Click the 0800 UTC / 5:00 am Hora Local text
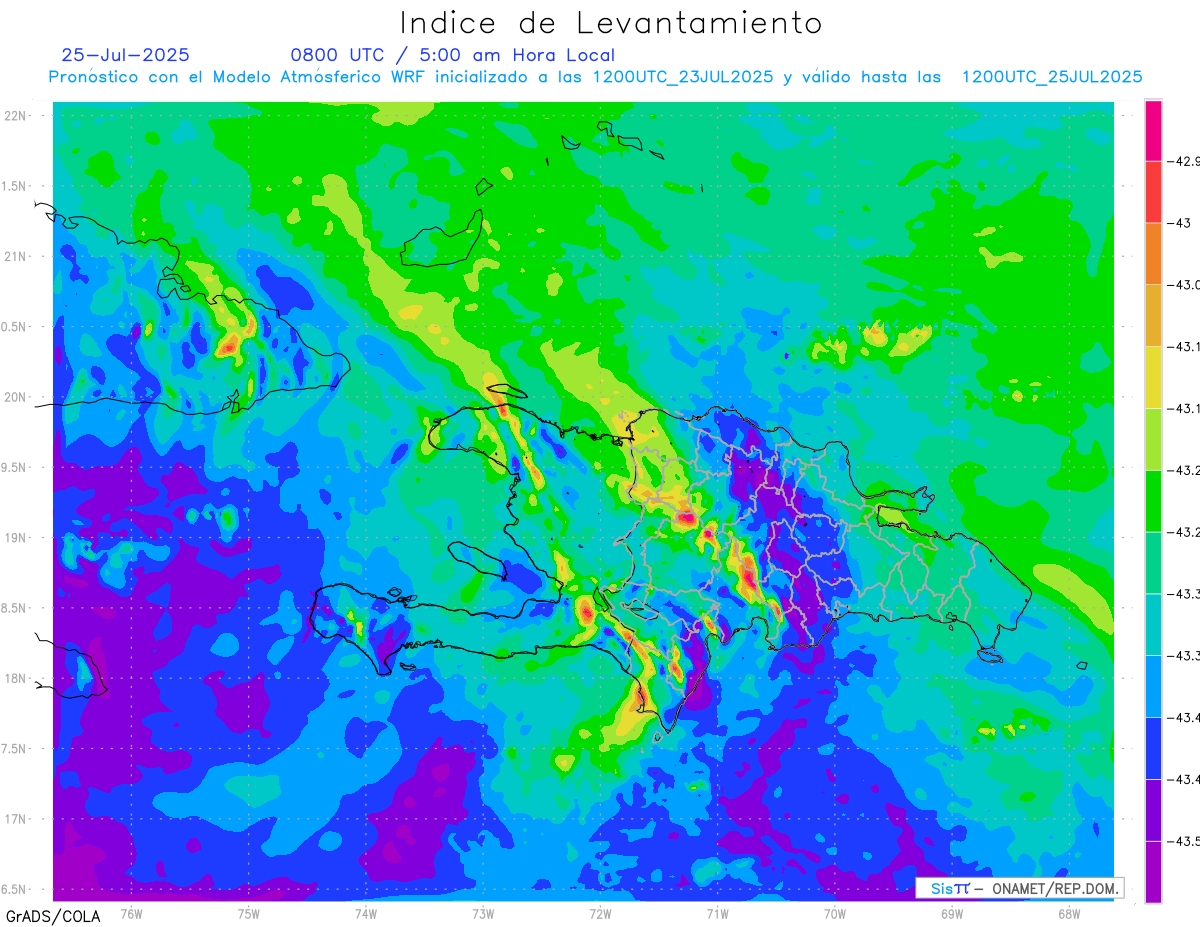This screenshot has width=1200, height=927. pos(452,55)
